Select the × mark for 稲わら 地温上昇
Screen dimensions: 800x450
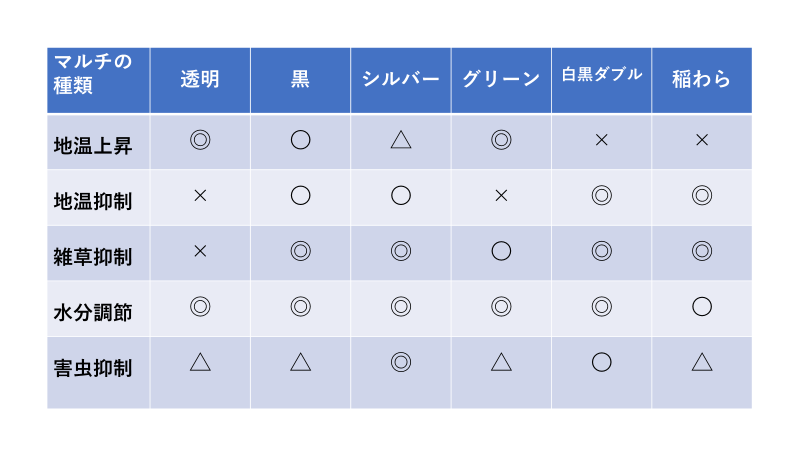click(702, 140)
